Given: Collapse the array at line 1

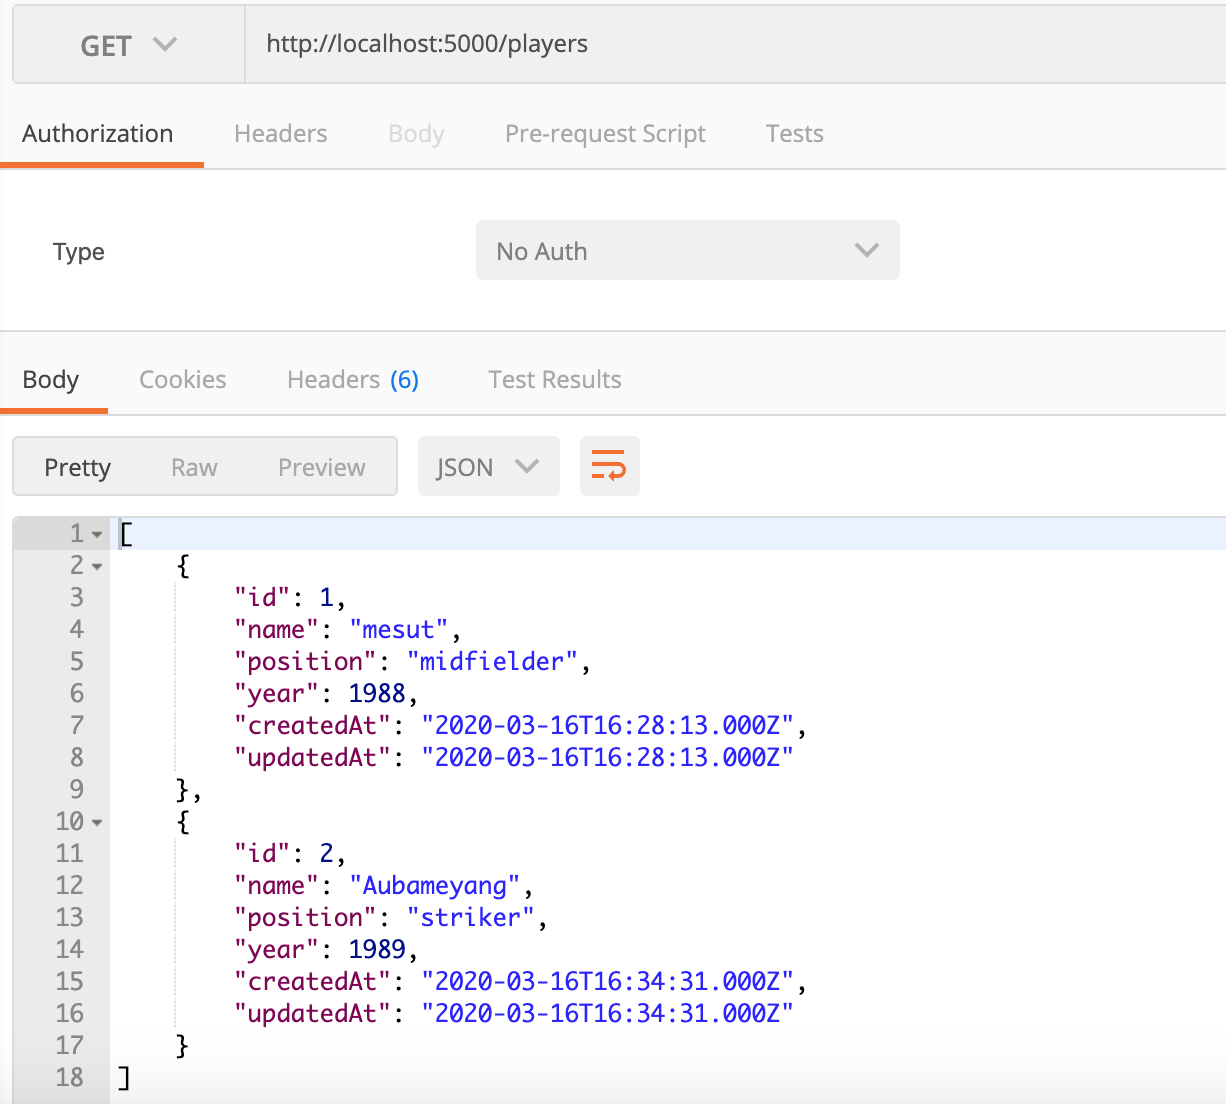Looking at the screenshot, I should (97, 535).
